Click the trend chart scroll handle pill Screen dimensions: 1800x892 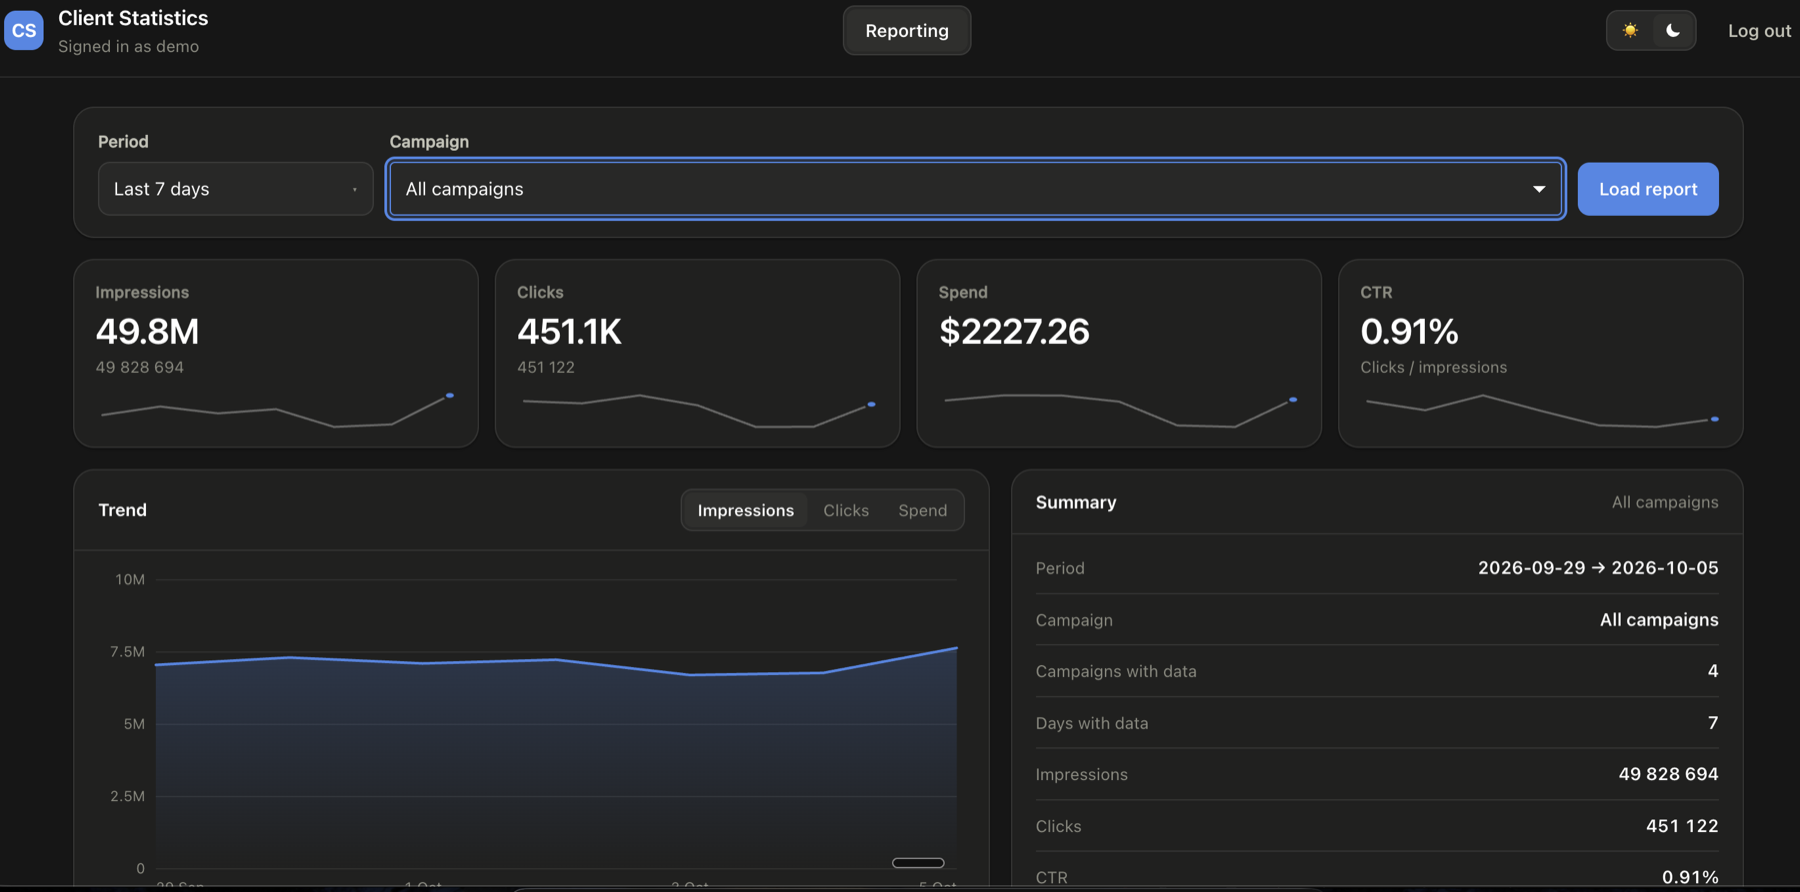[918, 862]
